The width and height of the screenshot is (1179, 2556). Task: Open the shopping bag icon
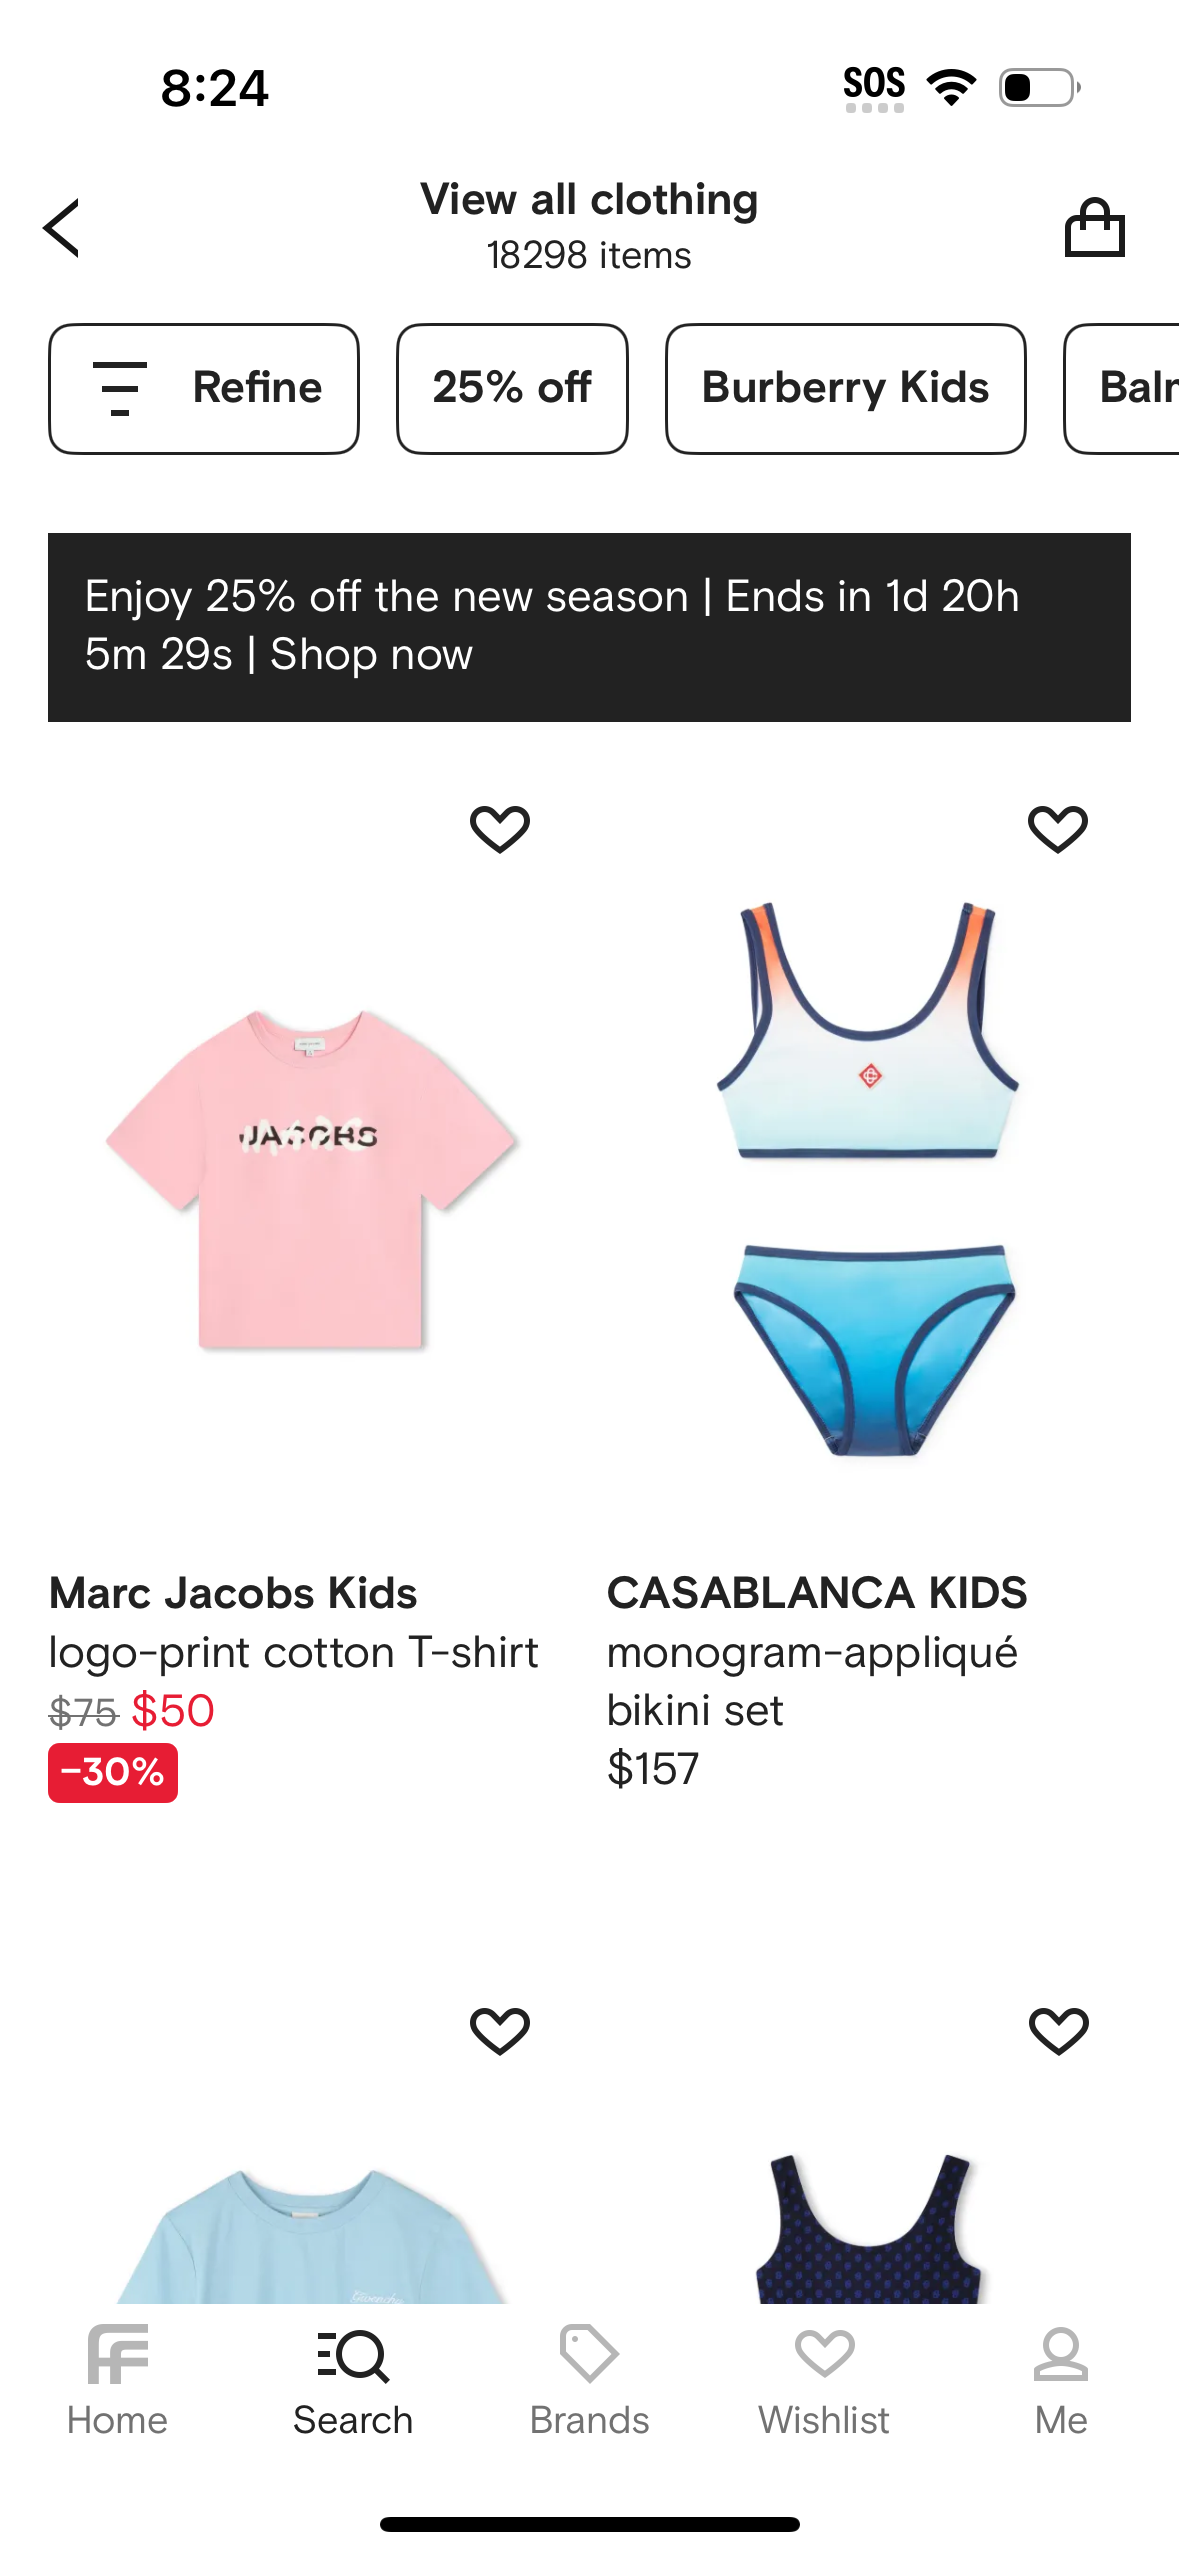coord(1094,227)
